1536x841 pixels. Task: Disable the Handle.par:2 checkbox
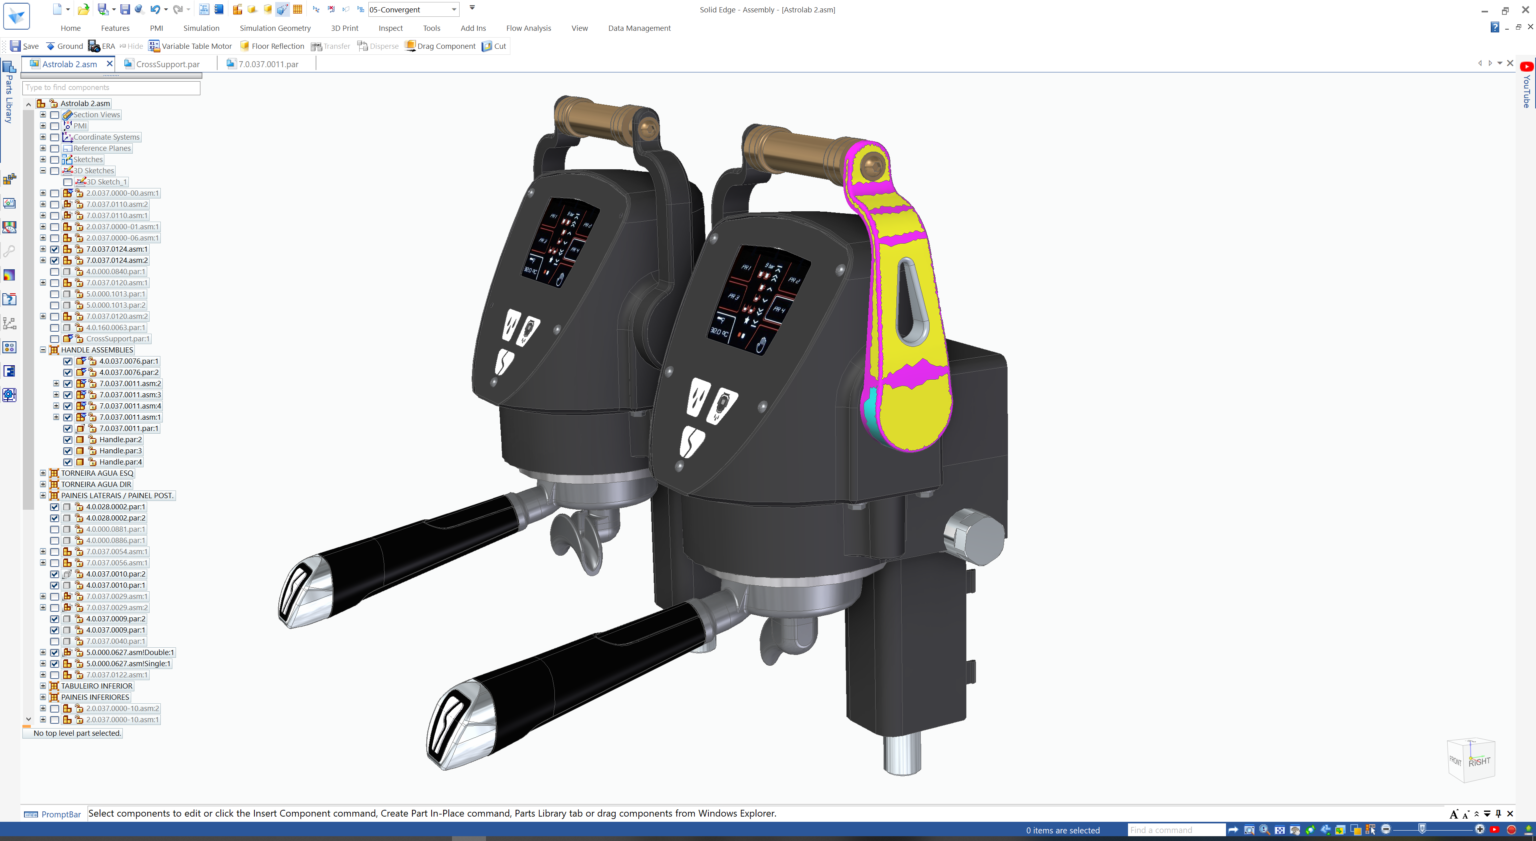coord(66,439)
